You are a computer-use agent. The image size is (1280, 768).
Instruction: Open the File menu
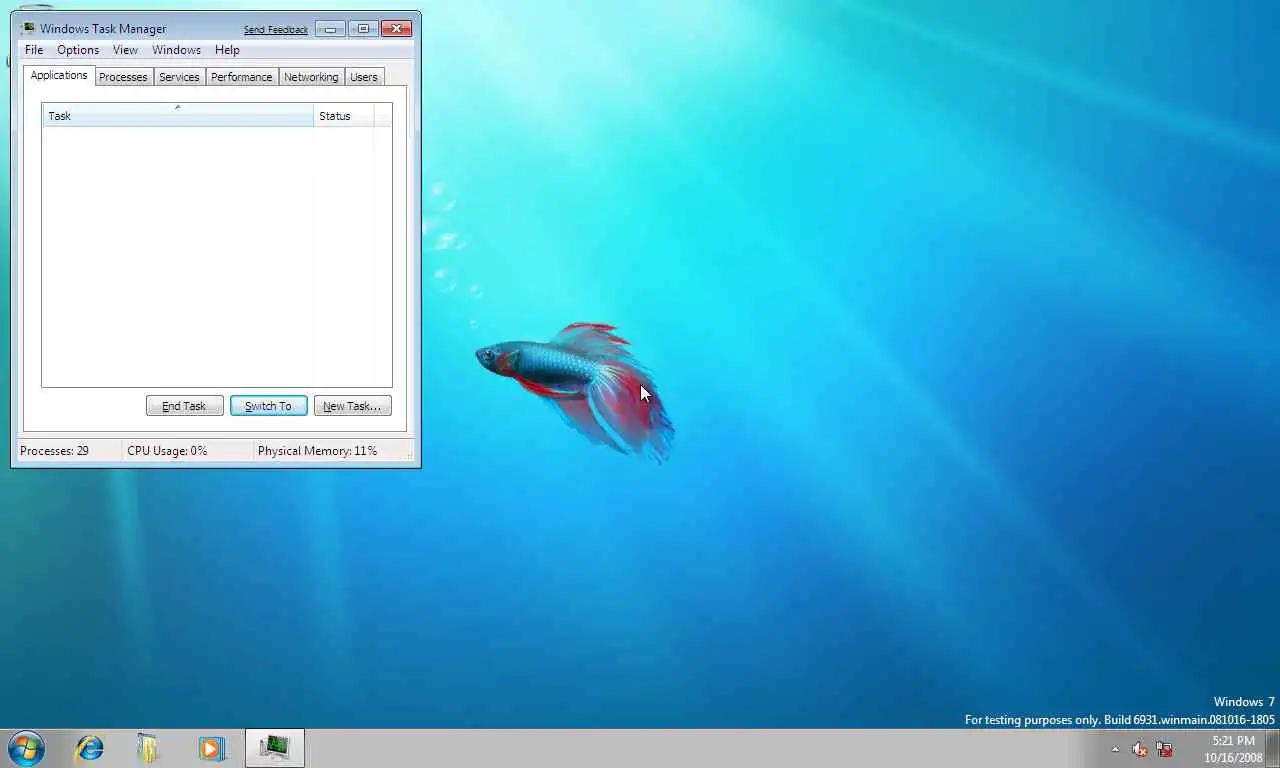pyautogui.click(x=34, y=50)
